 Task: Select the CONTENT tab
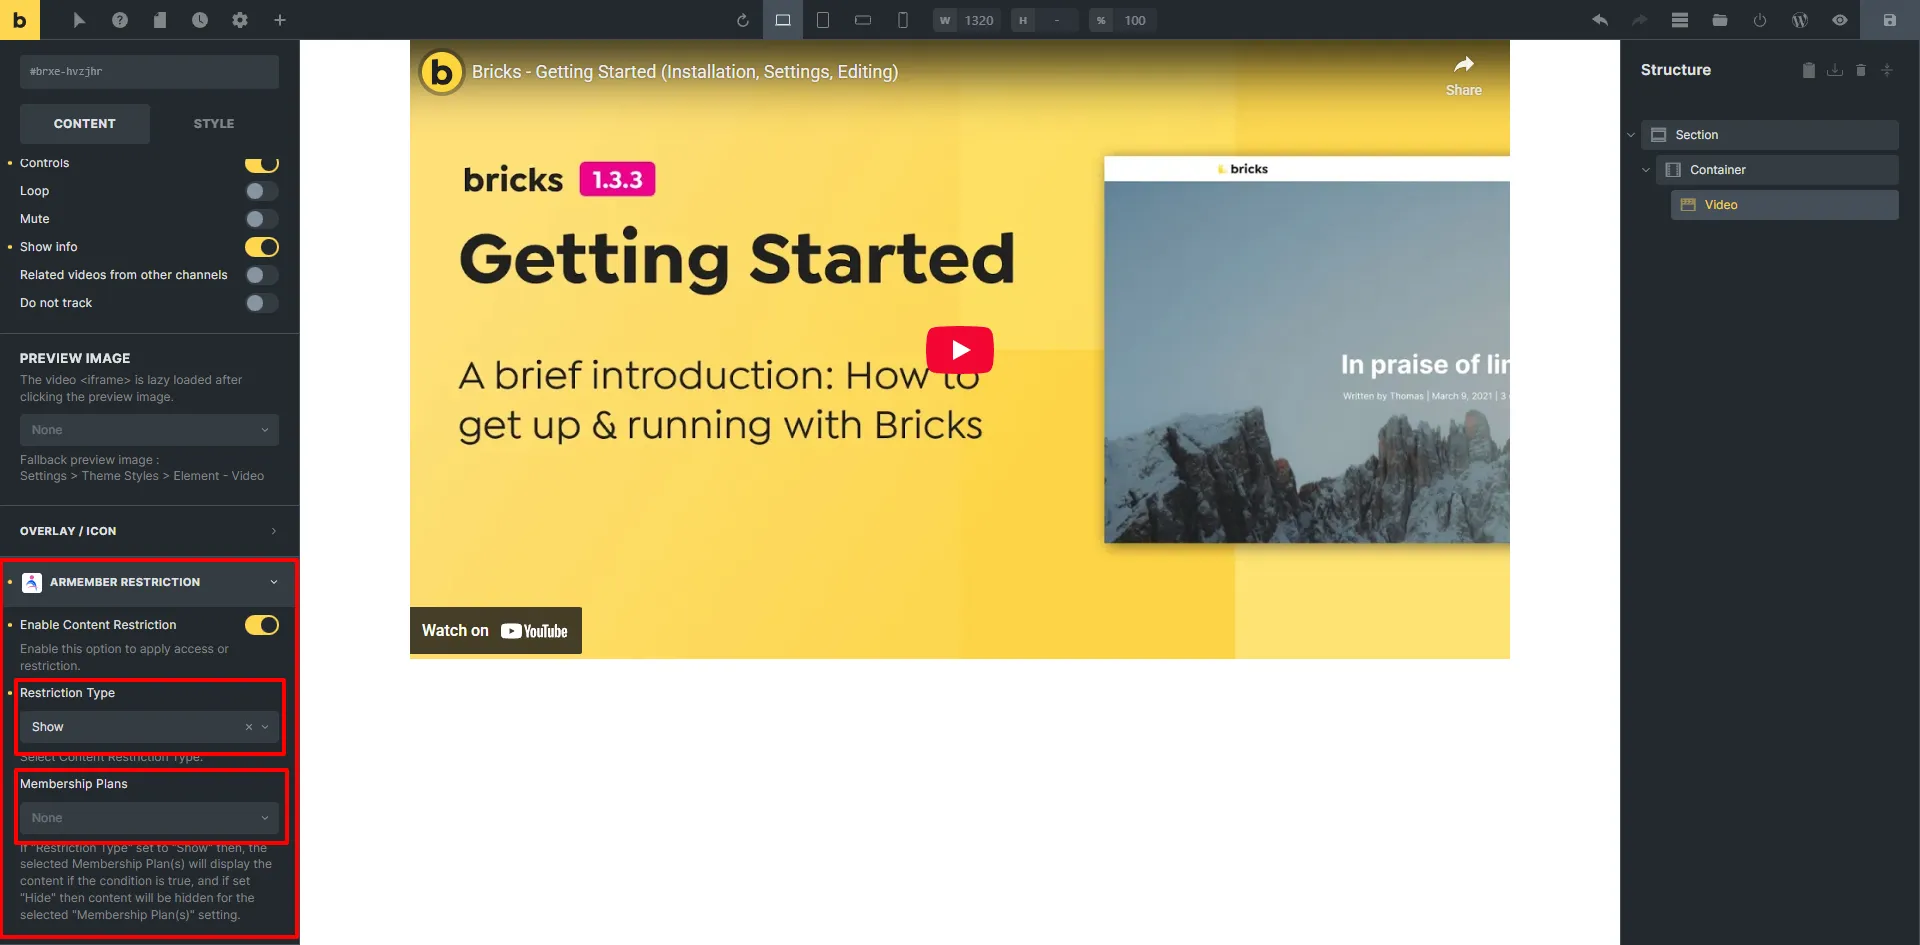pyautogui.click(x=85, y=123)
